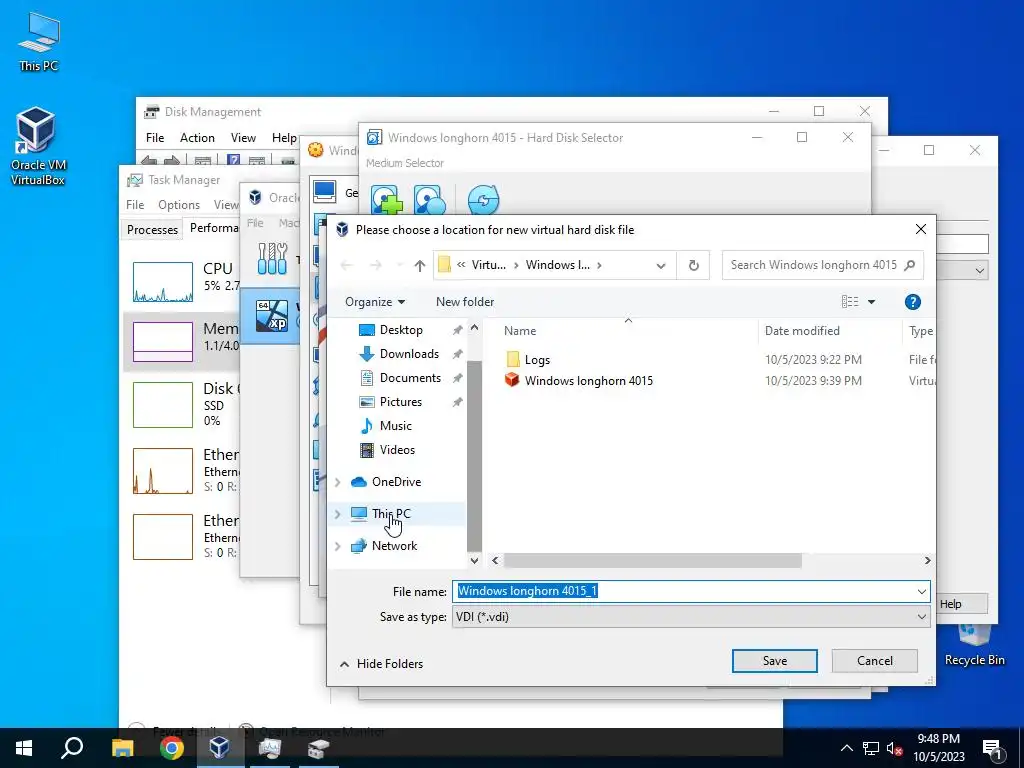Open Google Chrome from taskbar
Viewport: 1024px width, 768px height.
click(171, 748)
